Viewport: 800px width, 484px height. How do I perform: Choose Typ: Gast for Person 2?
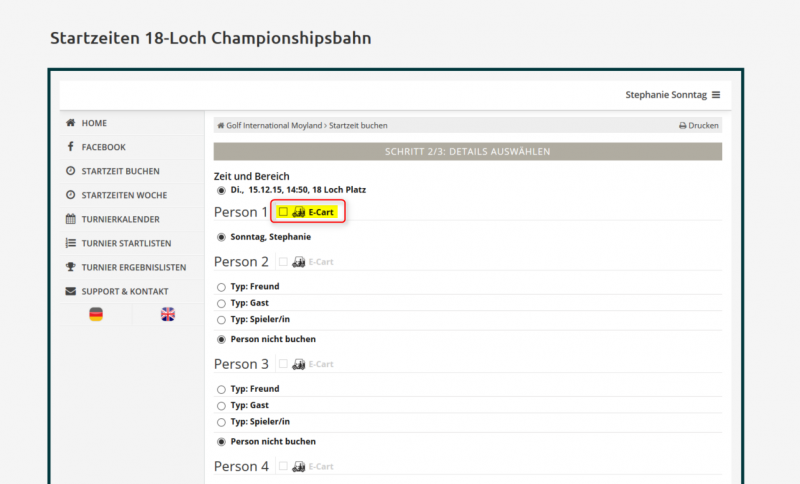click(221, 303)
